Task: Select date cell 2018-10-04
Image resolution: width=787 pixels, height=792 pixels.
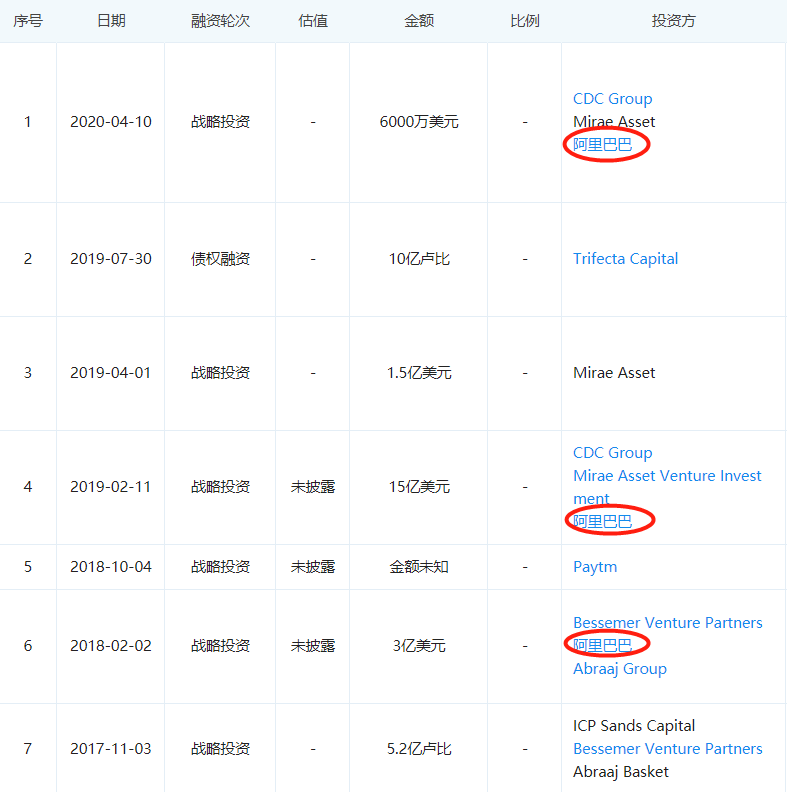Action: point(111,567)
